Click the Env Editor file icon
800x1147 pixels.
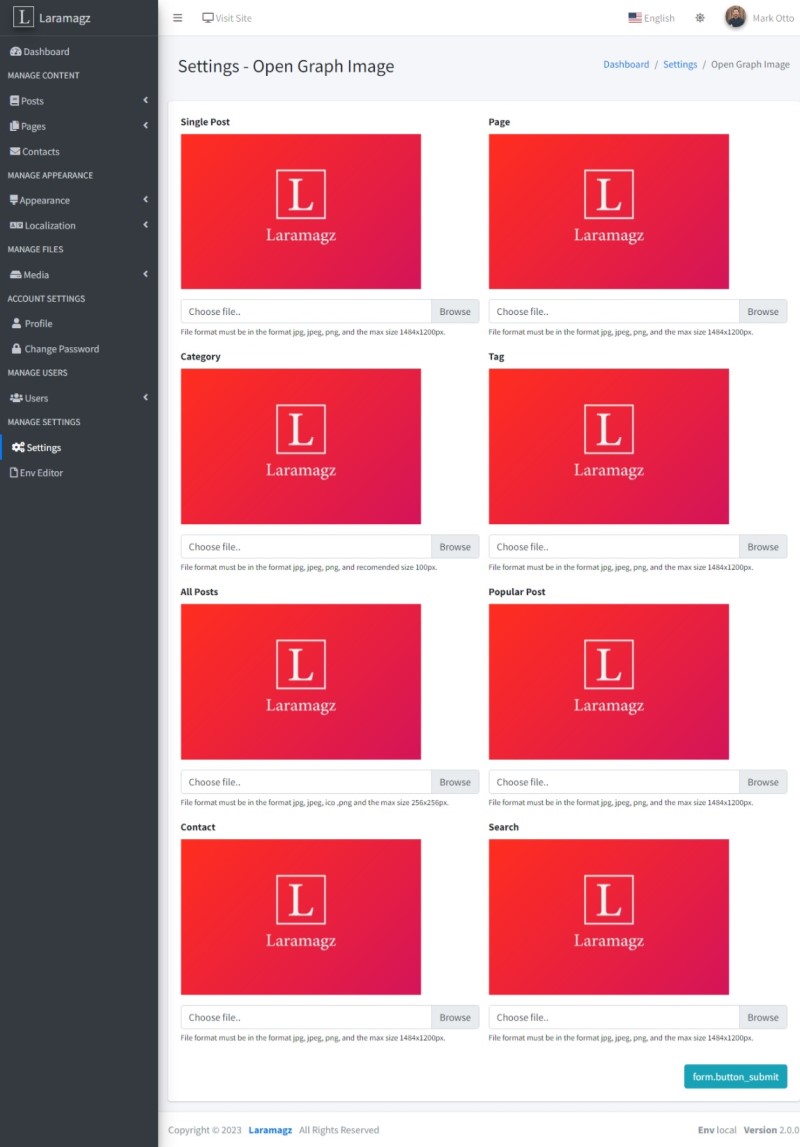tap(14, 473)
